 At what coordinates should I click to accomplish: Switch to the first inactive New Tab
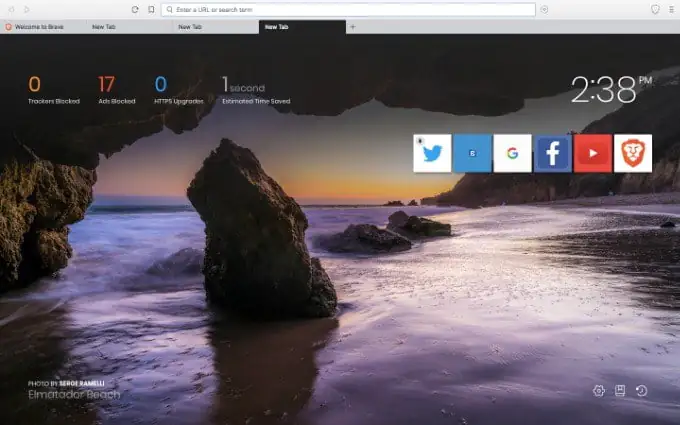click(x=130, y=27)
